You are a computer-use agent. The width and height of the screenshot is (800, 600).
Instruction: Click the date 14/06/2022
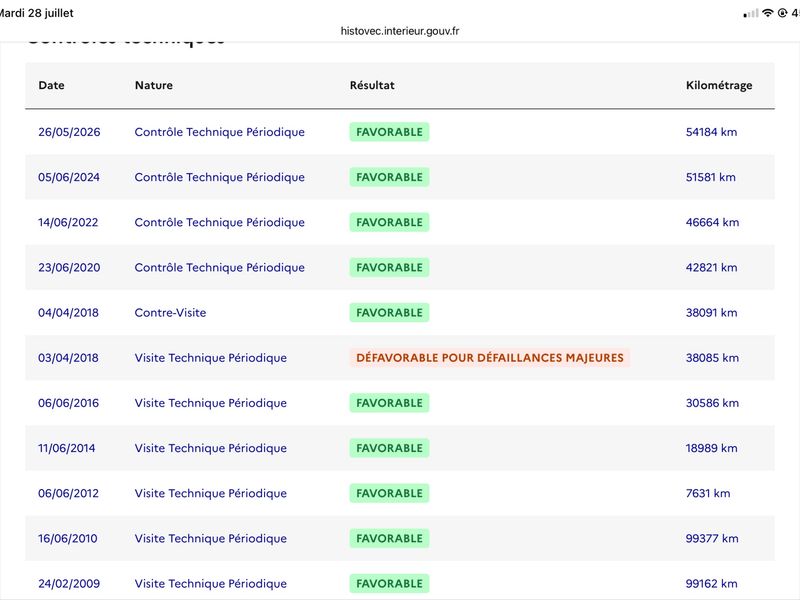point(68,222)
